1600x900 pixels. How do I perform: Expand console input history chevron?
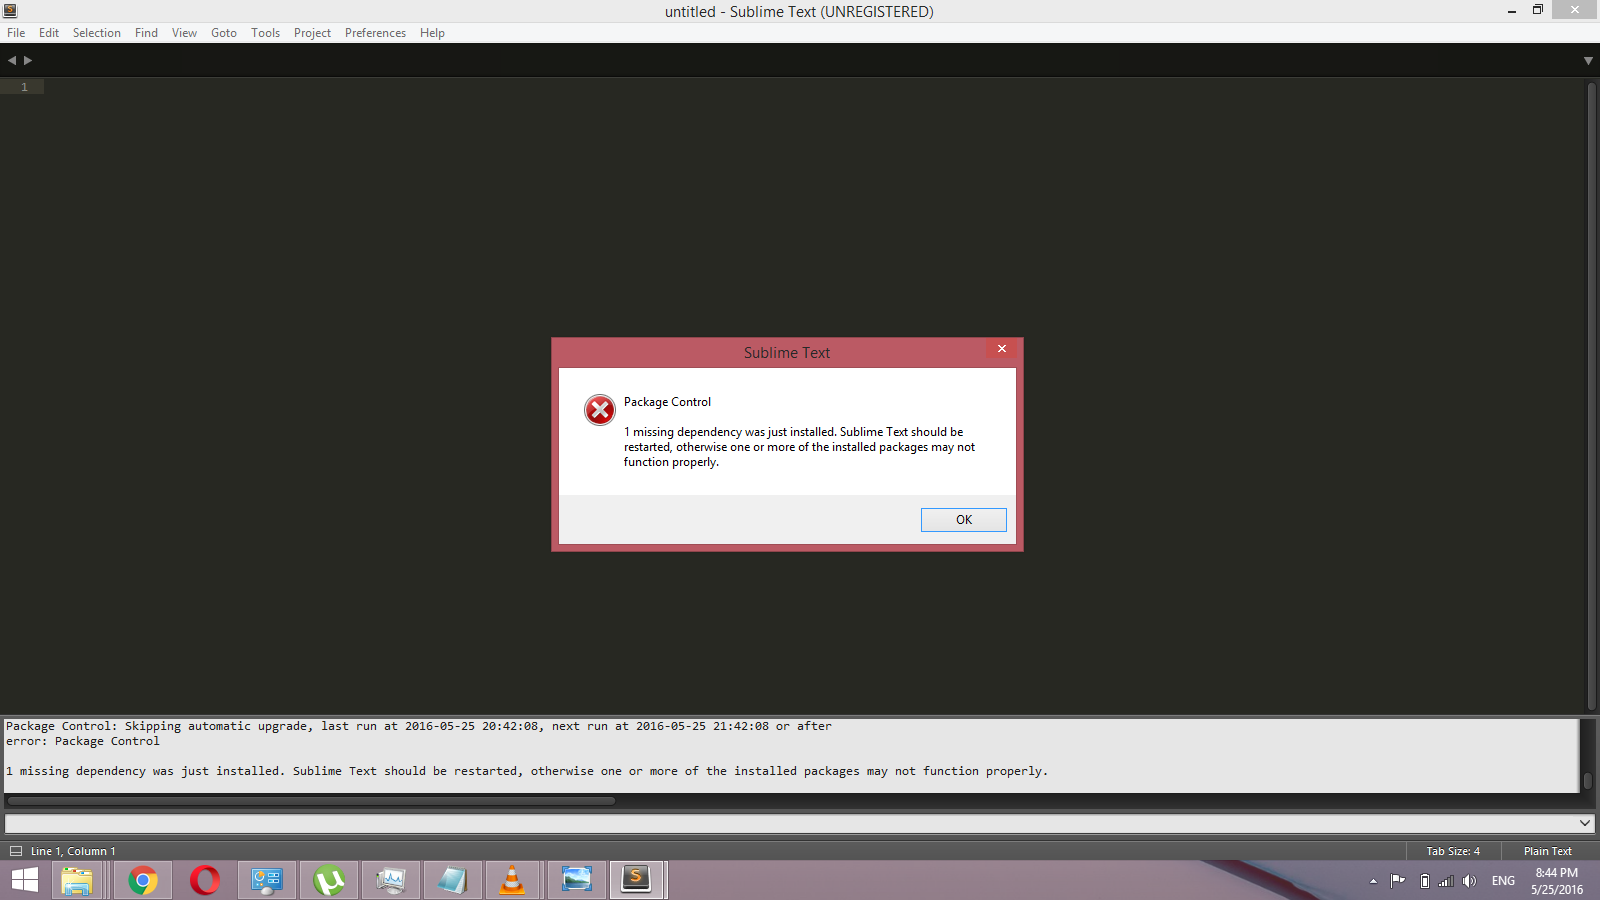1584,823
